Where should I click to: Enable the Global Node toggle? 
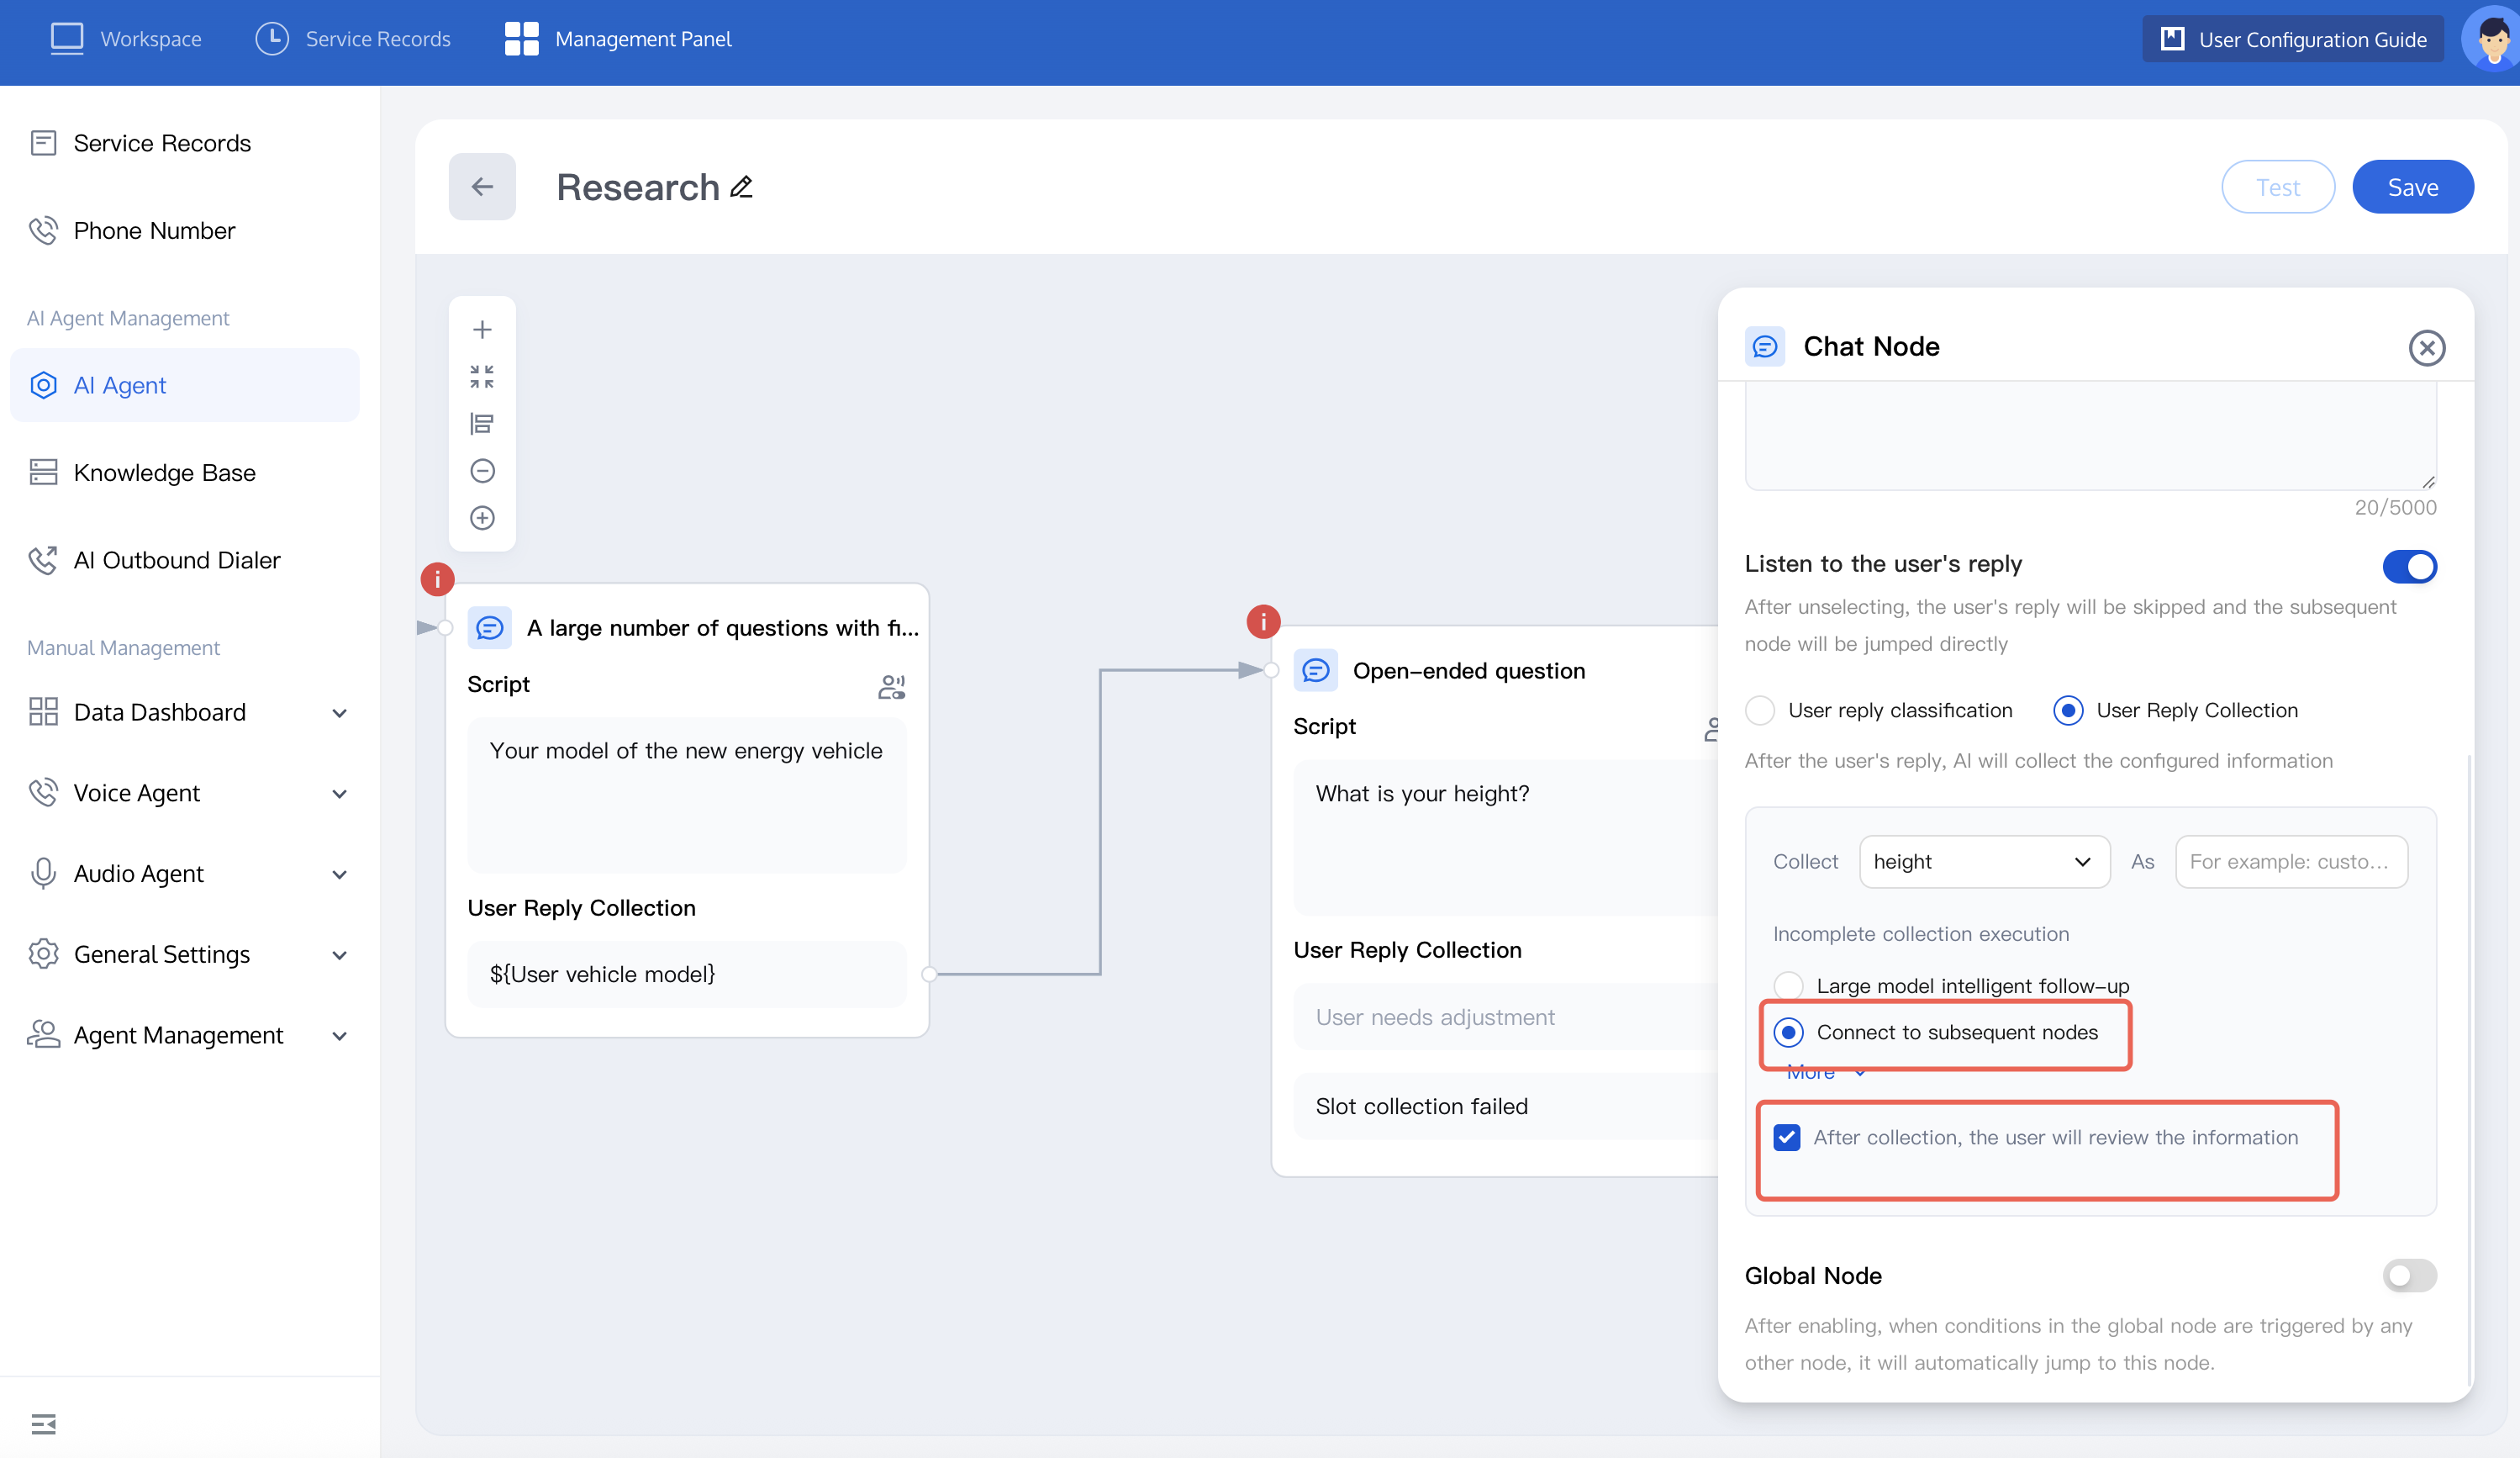click(x=2408, y=1275)
